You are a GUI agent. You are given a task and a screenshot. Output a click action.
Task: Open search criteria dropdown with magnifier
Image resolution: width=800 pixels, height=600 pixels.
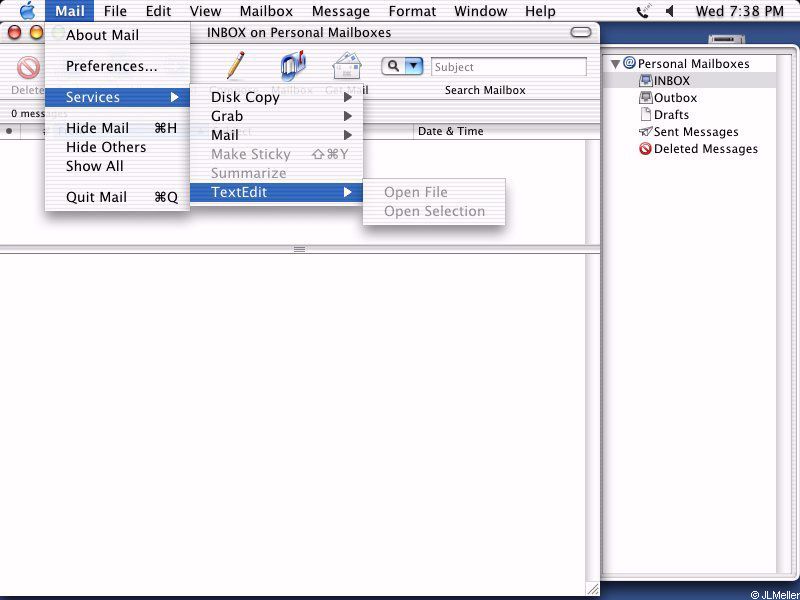coord(402,66)
